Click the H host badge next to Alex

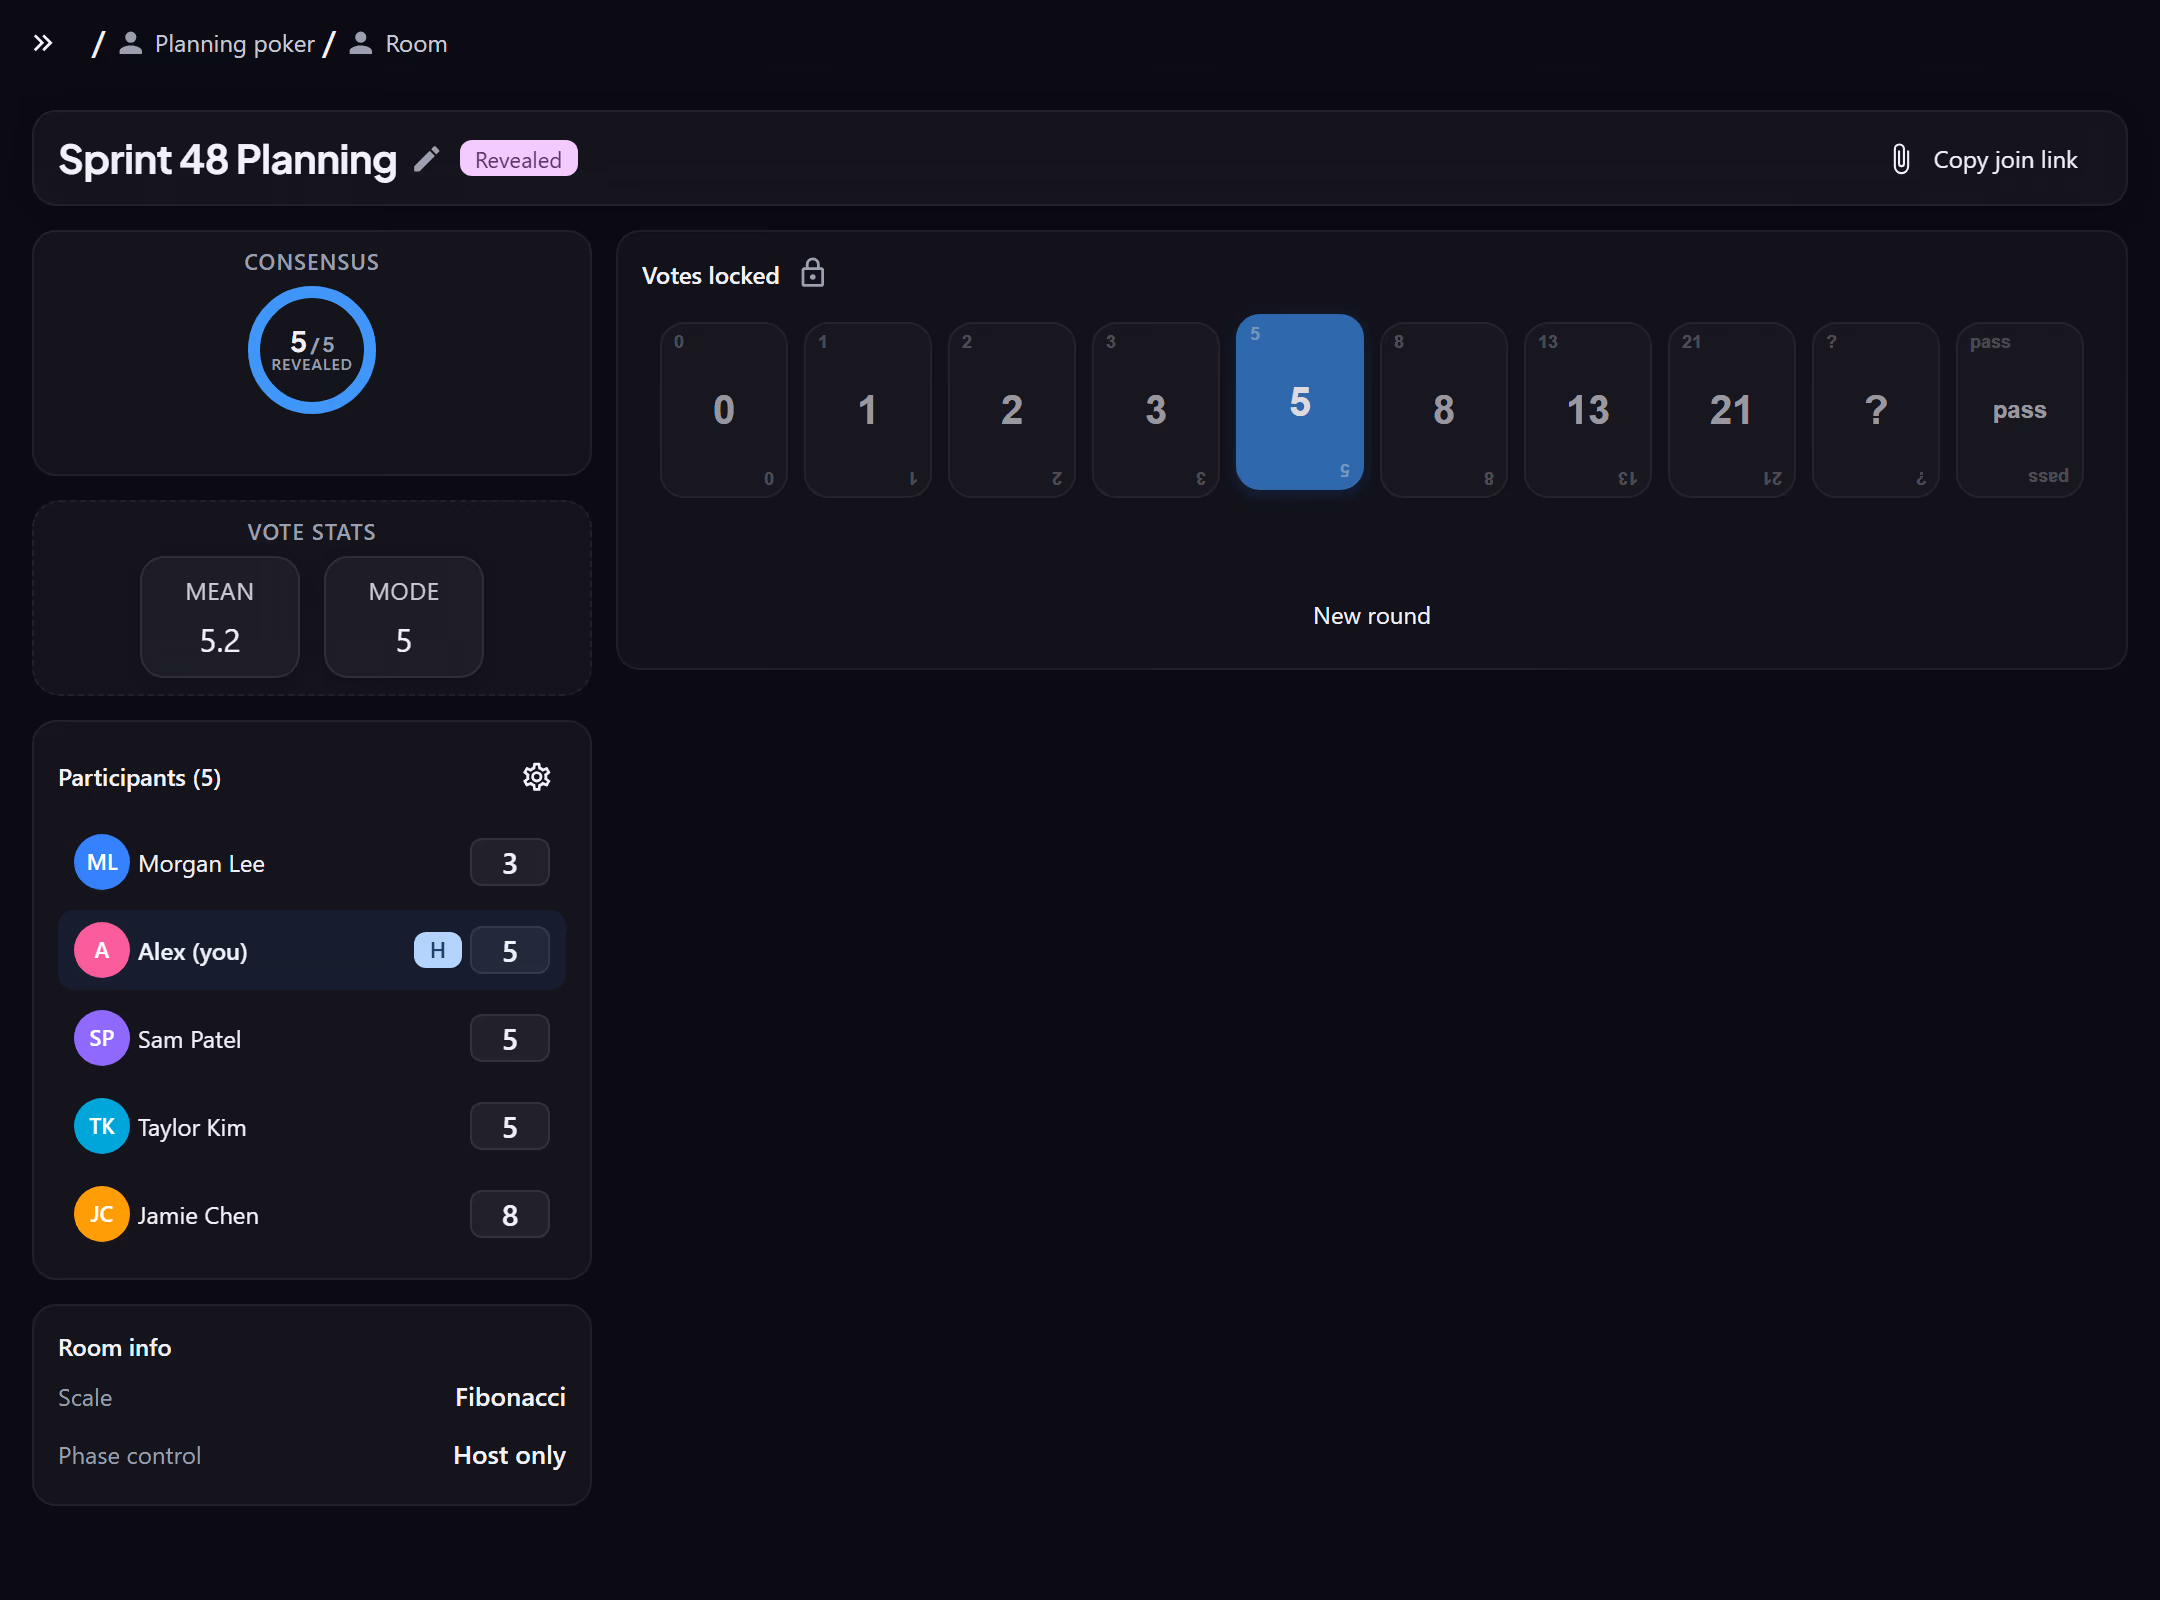pyautogui.click(x=438, y=950)
